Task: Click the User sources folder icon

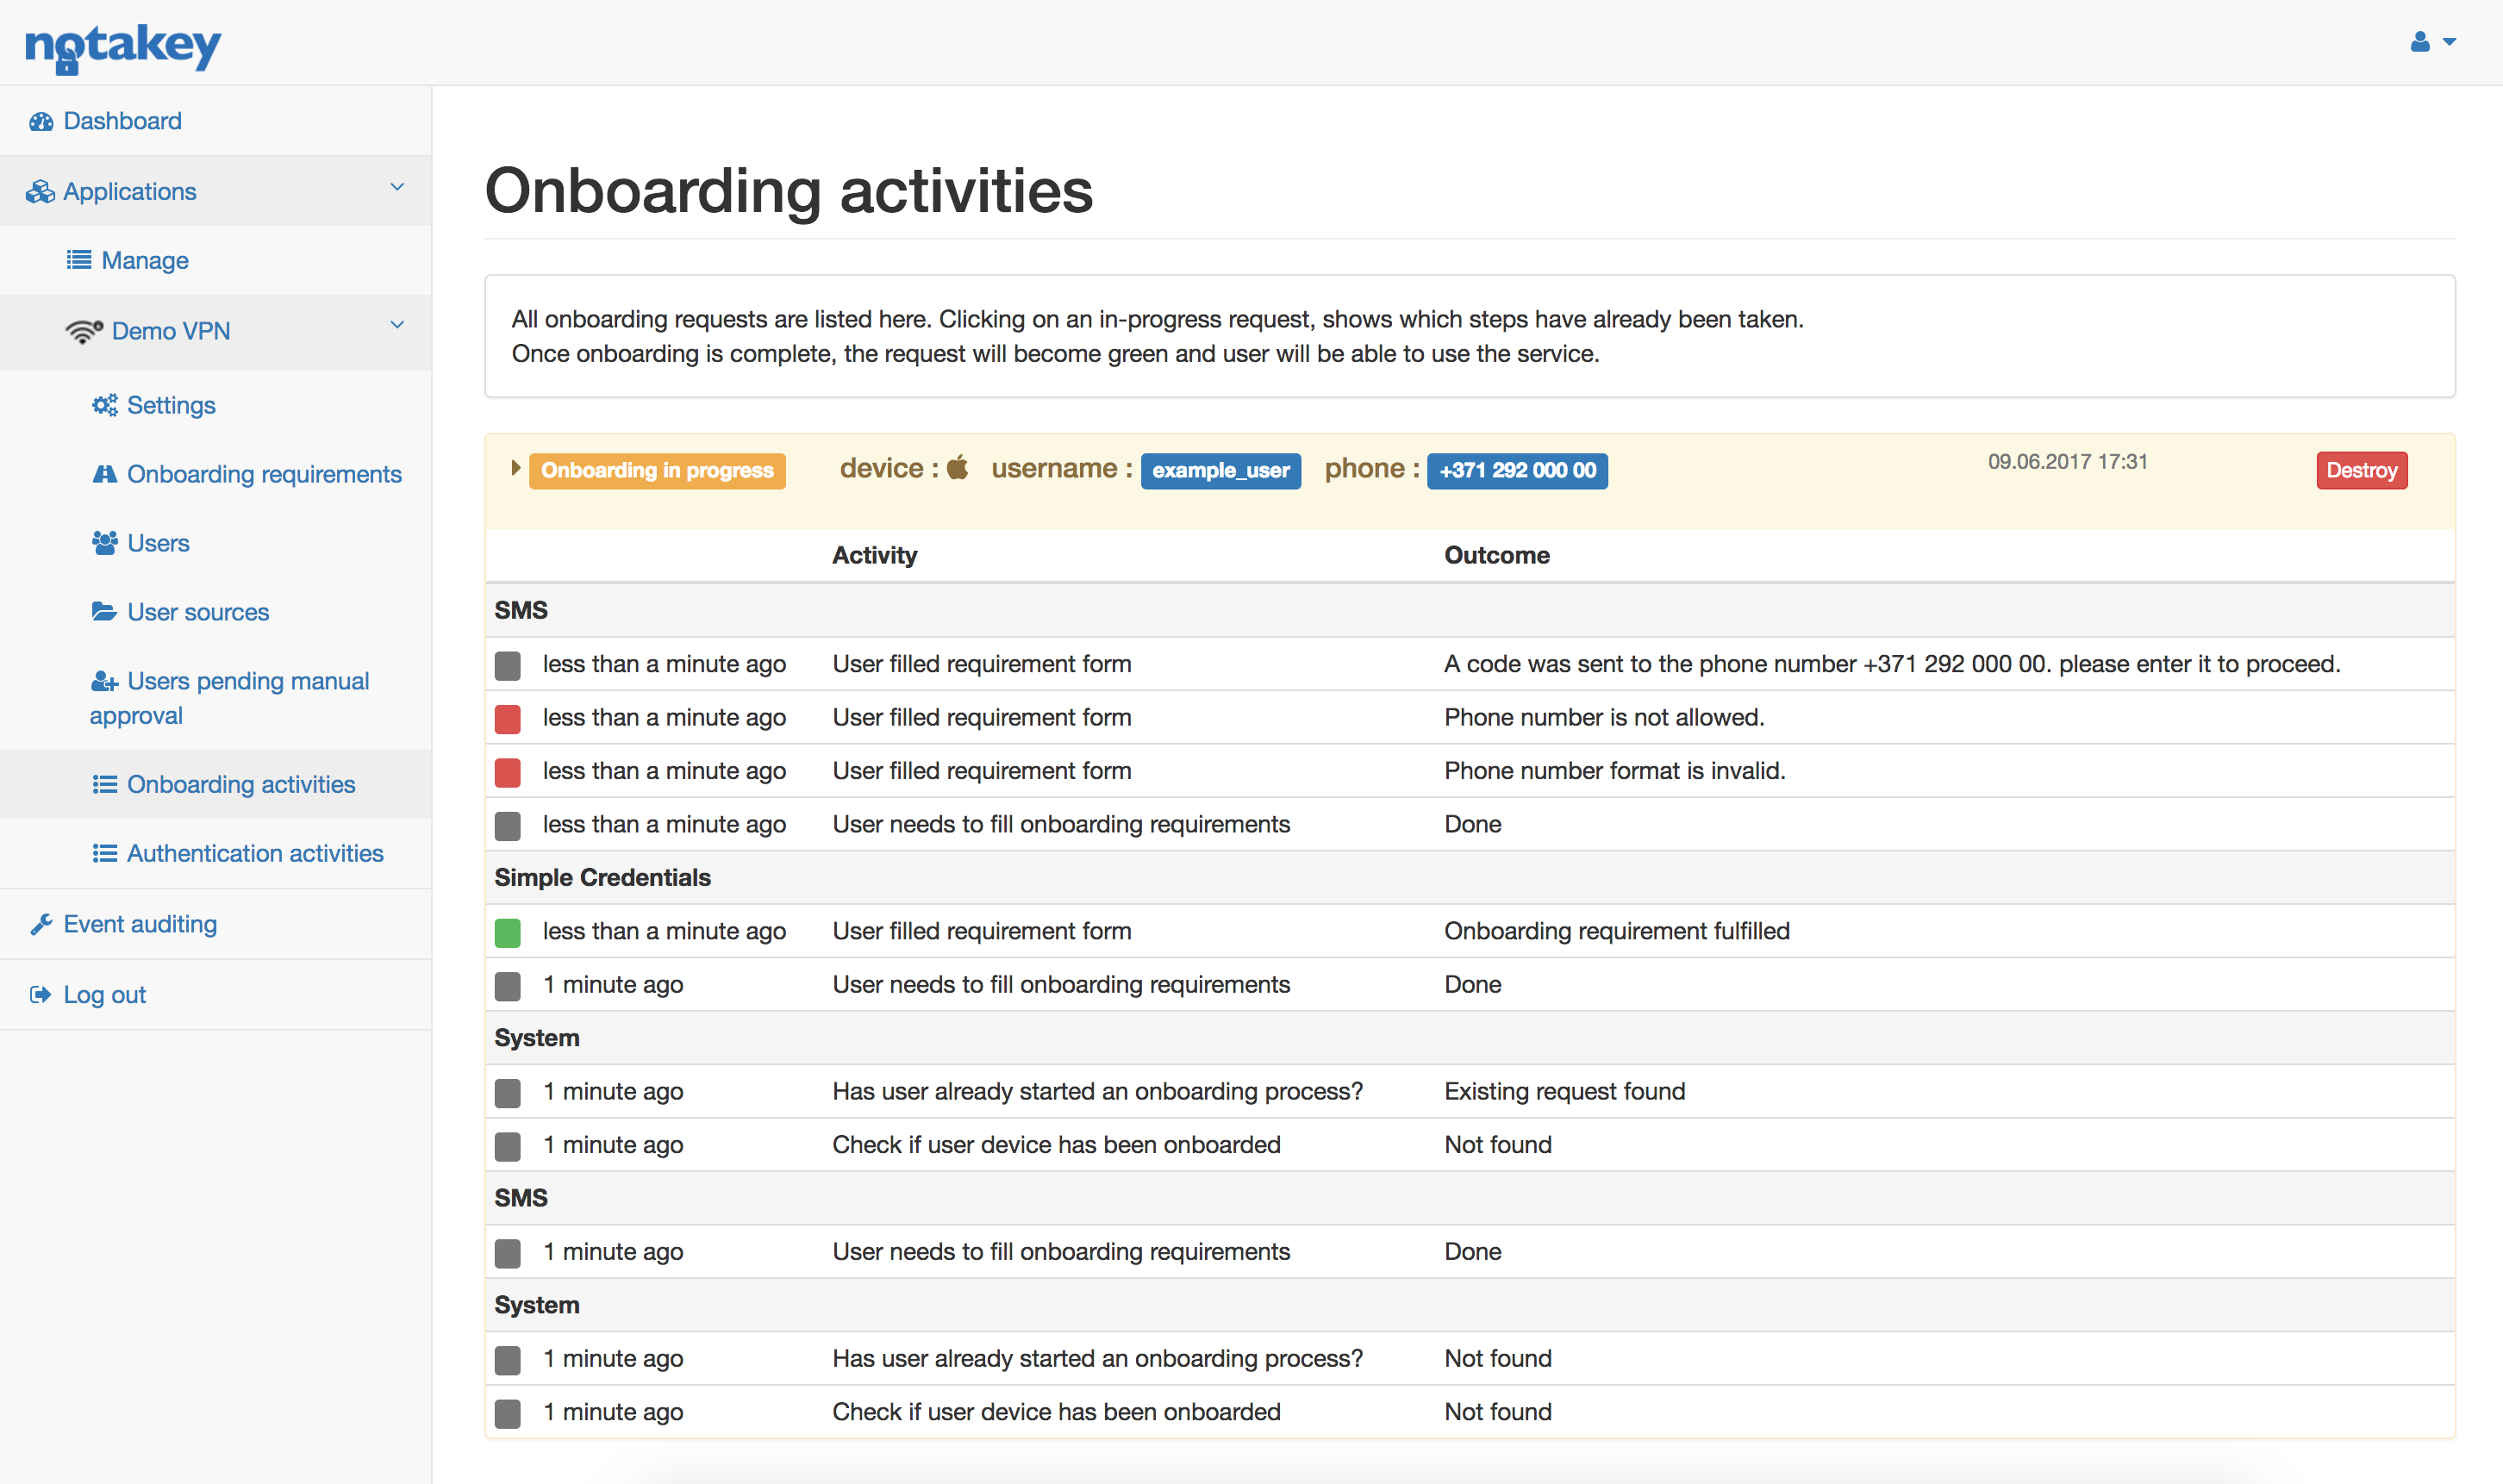Action: pyautogui.click(x=105, y=612)
